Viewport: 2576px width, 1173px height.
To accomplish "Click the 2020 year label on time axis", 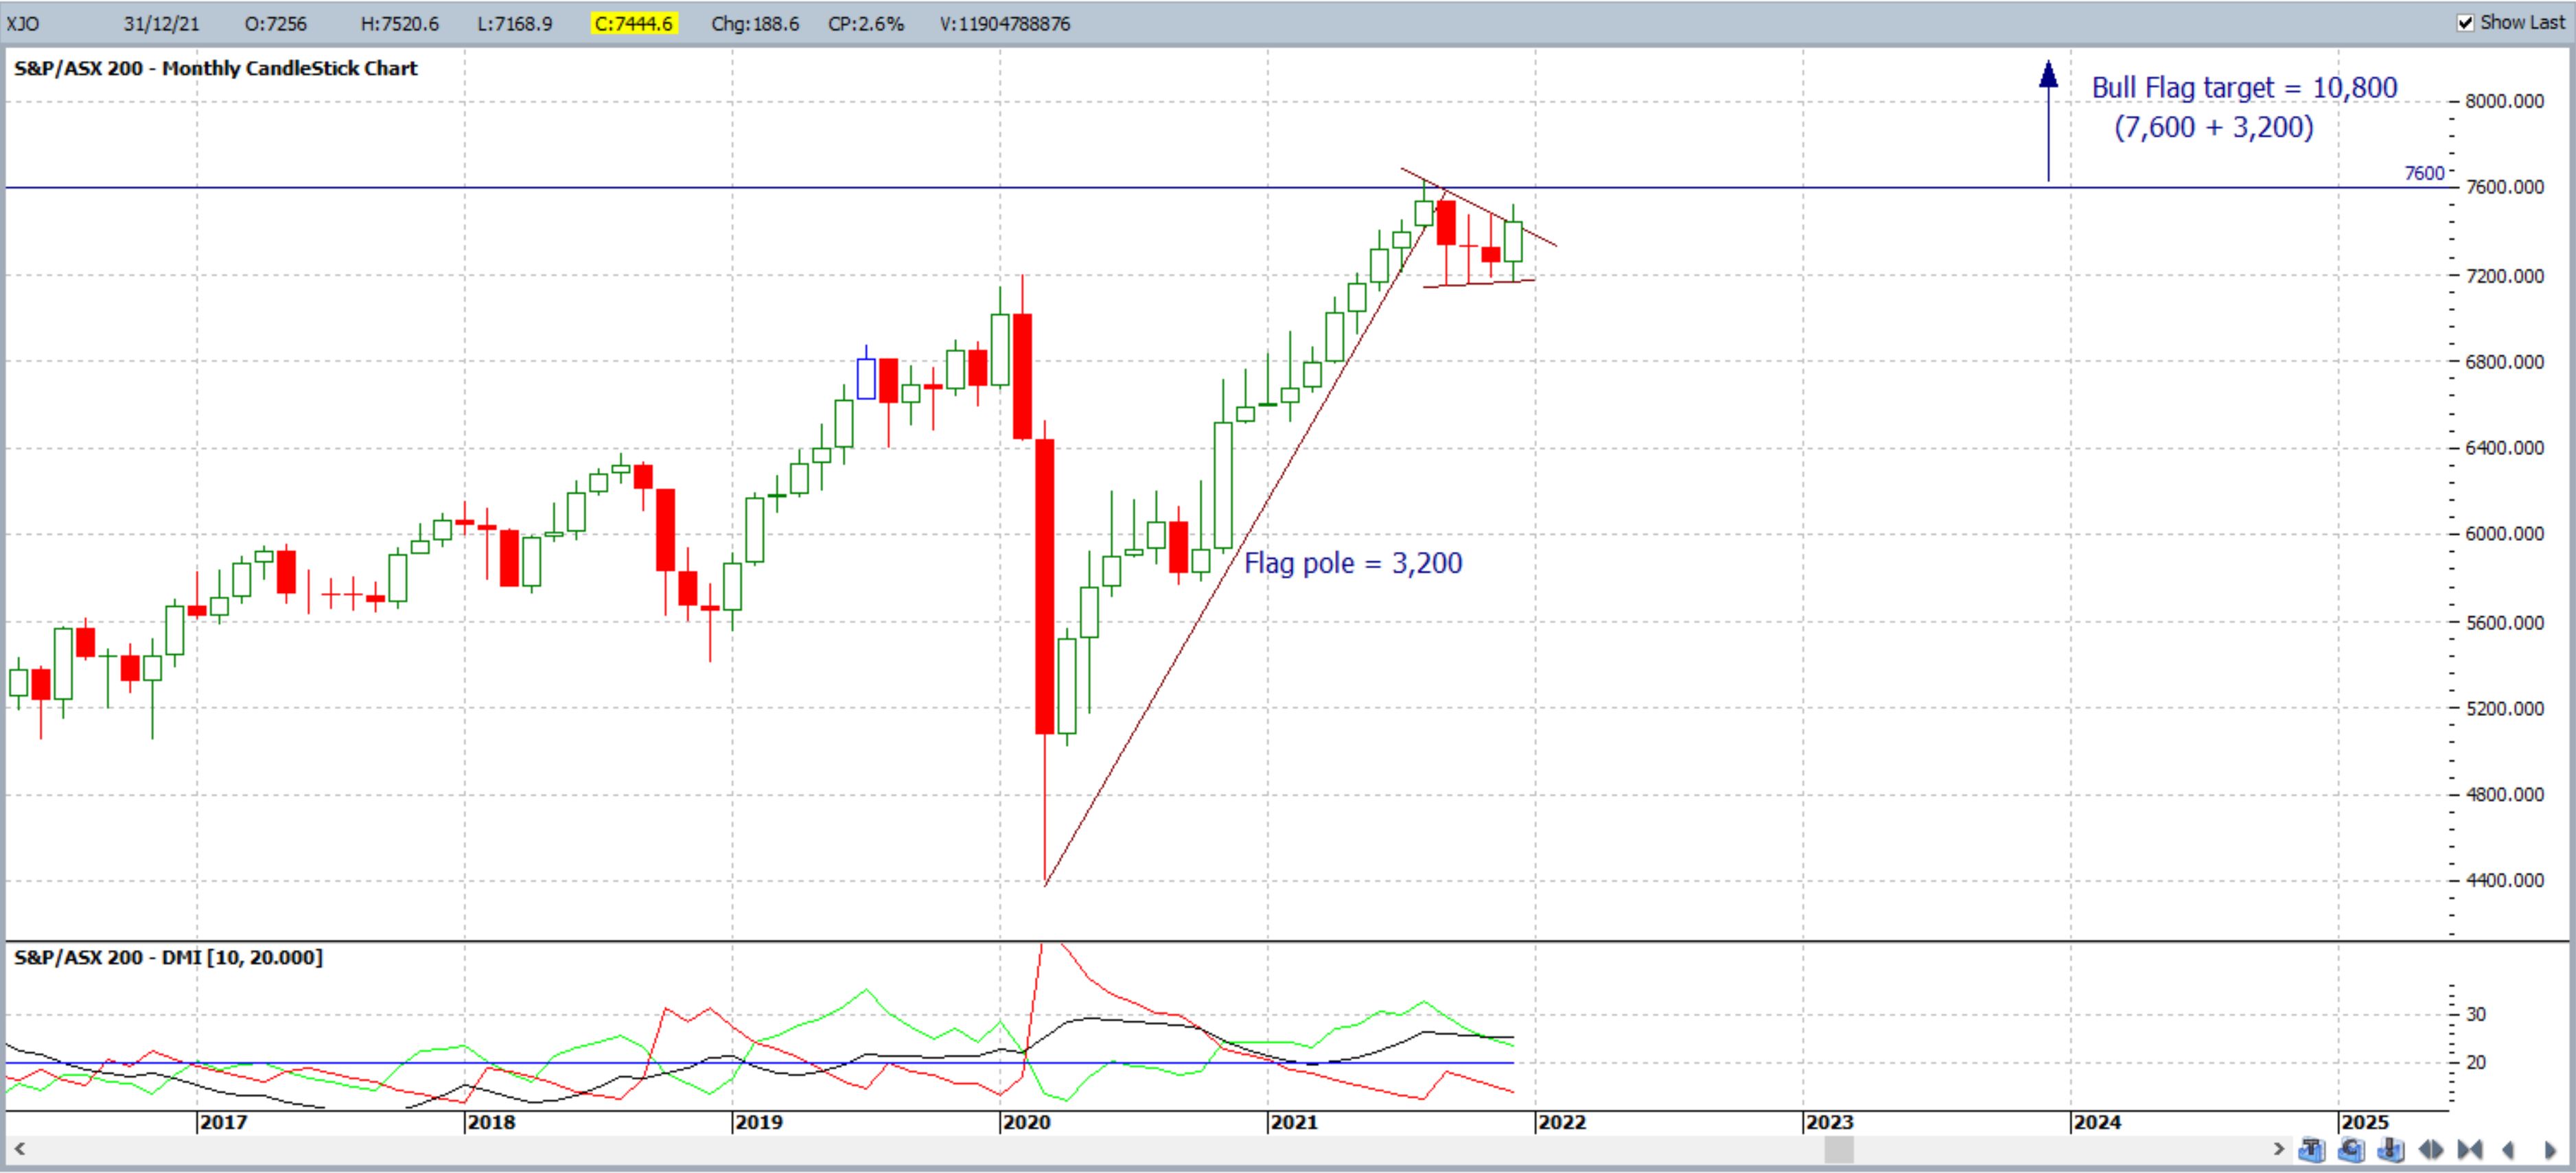I will (x=1027, y=1123).
